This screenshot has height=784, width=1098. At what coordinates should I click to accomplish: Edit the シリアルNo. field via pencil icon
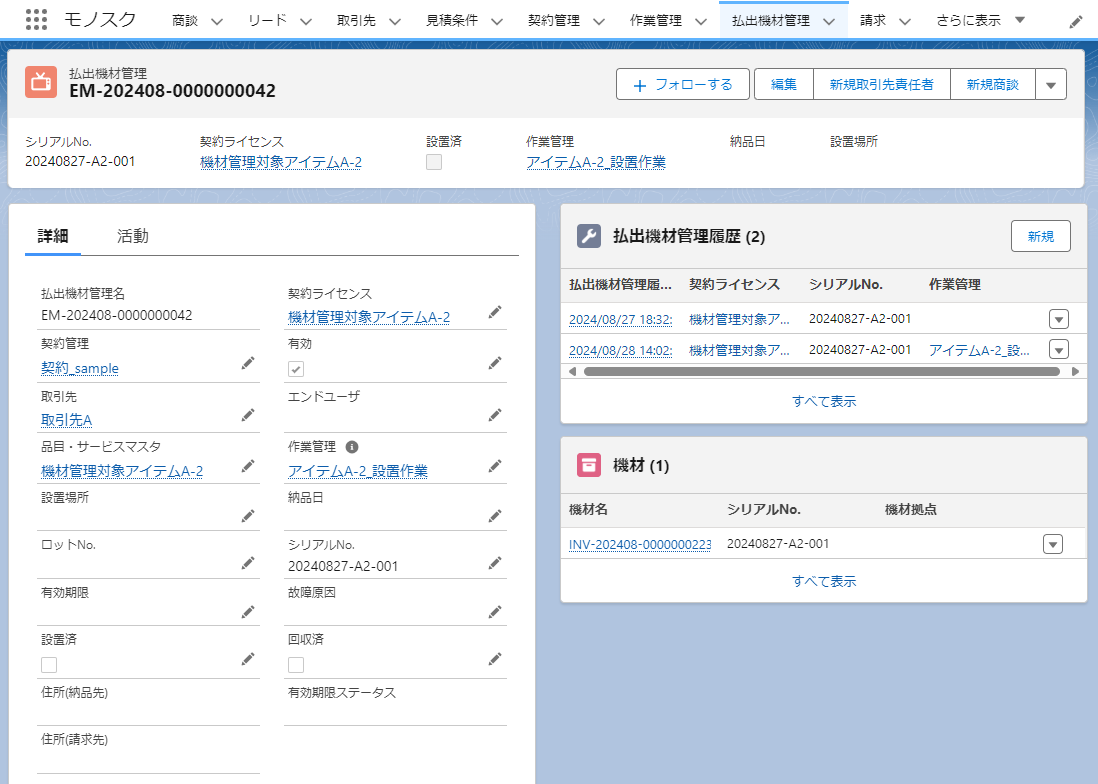494,563
